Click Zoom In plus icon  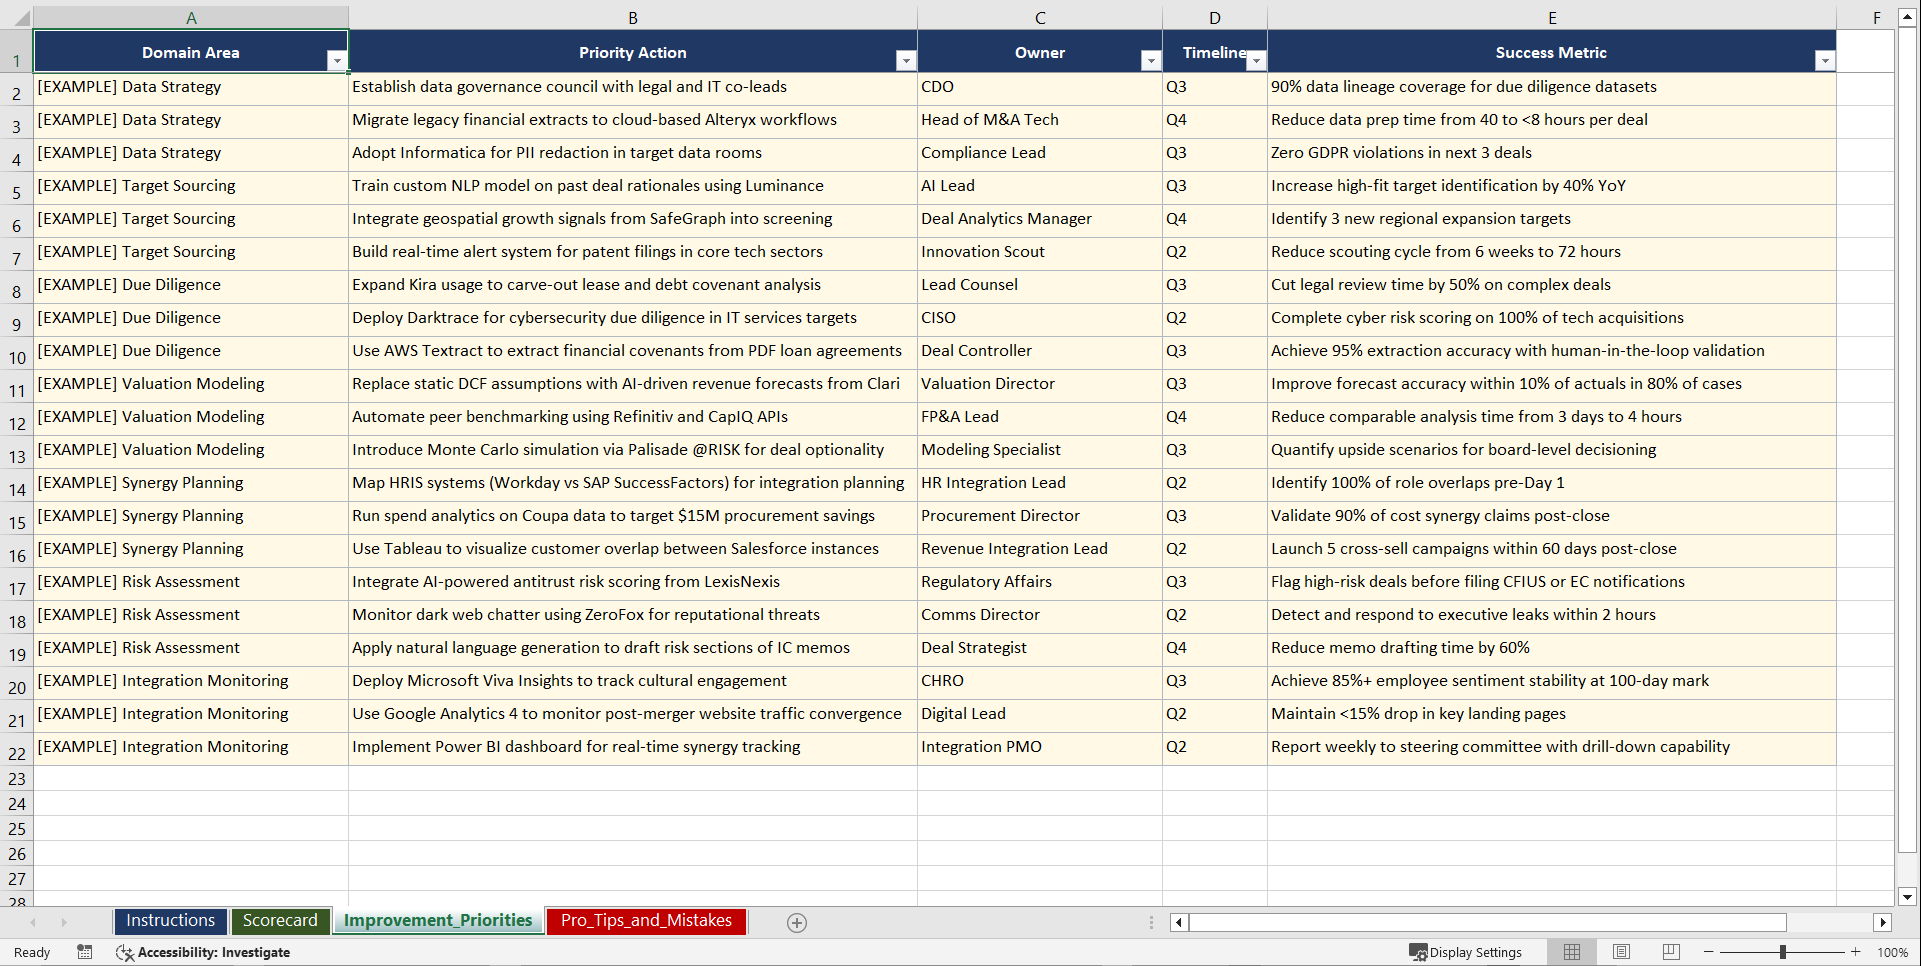click(1856, 952)
